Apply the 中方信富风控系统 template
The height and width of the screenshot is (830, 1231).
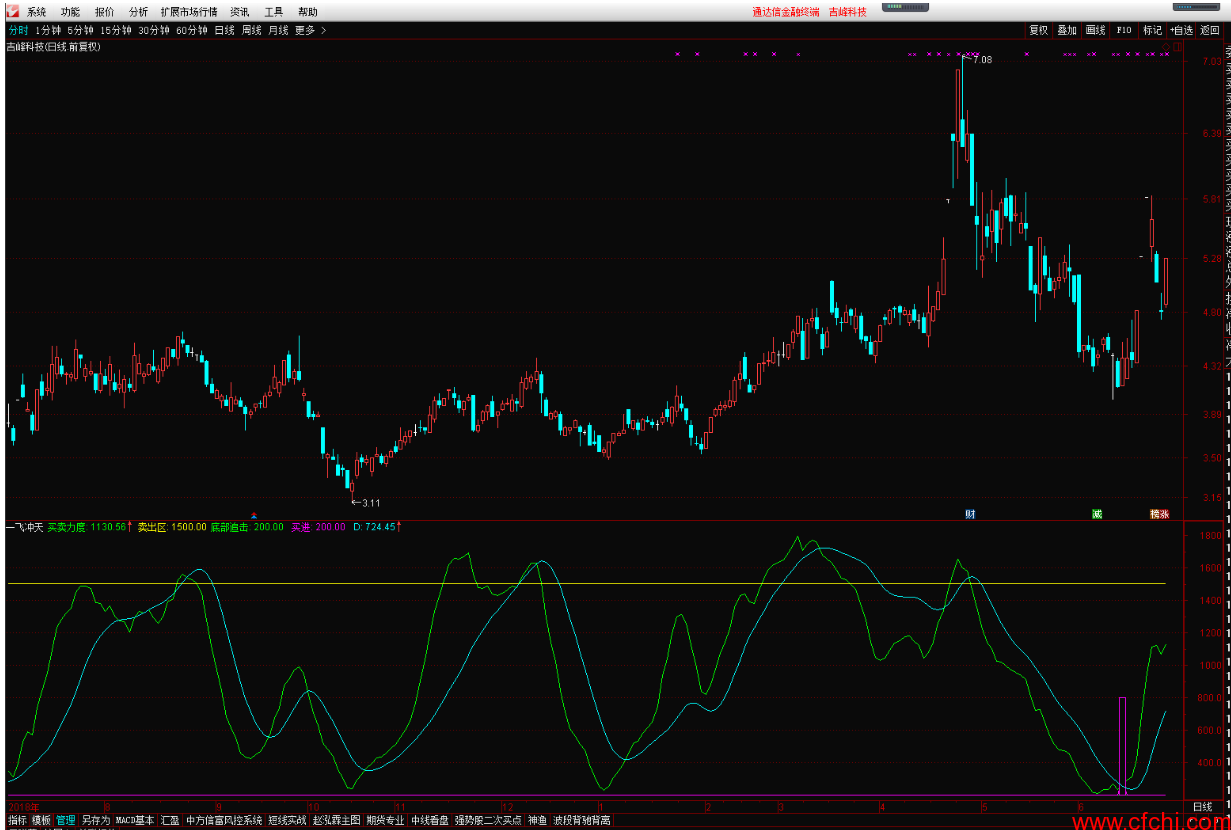coord(224,820)
